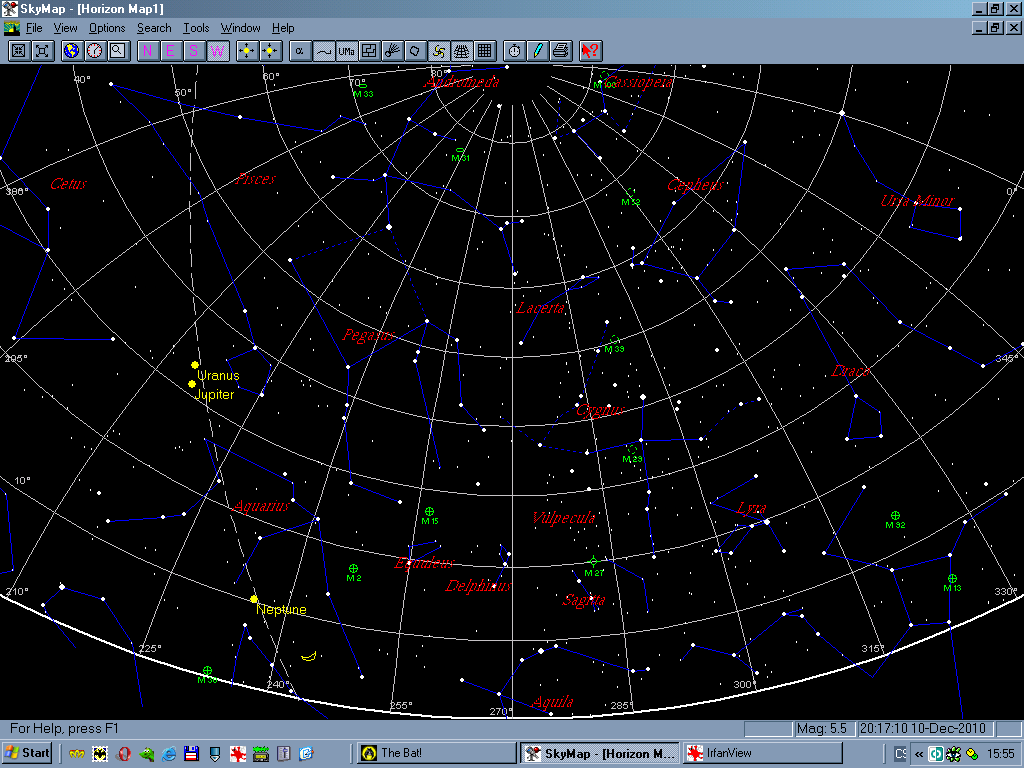Click the zoom-out full view toolbar icon
Screen dimensions: 1024x768
coord(42,51)
